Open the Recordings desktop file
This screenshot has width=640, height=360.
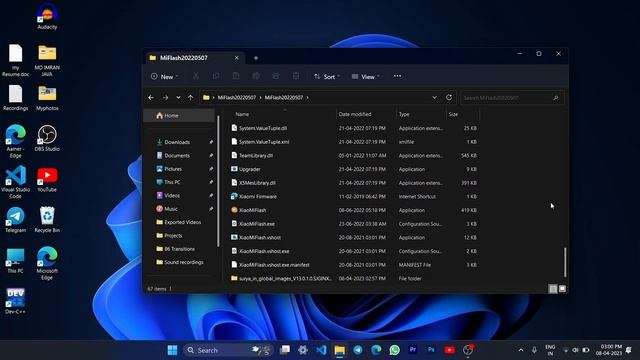(x=16, y=98)
